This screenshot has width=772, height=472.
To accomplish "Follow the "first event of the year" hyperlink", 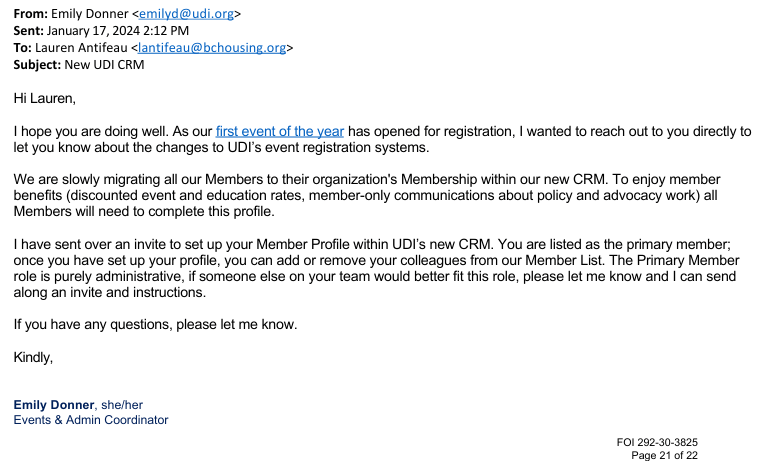I will [279, 131].
